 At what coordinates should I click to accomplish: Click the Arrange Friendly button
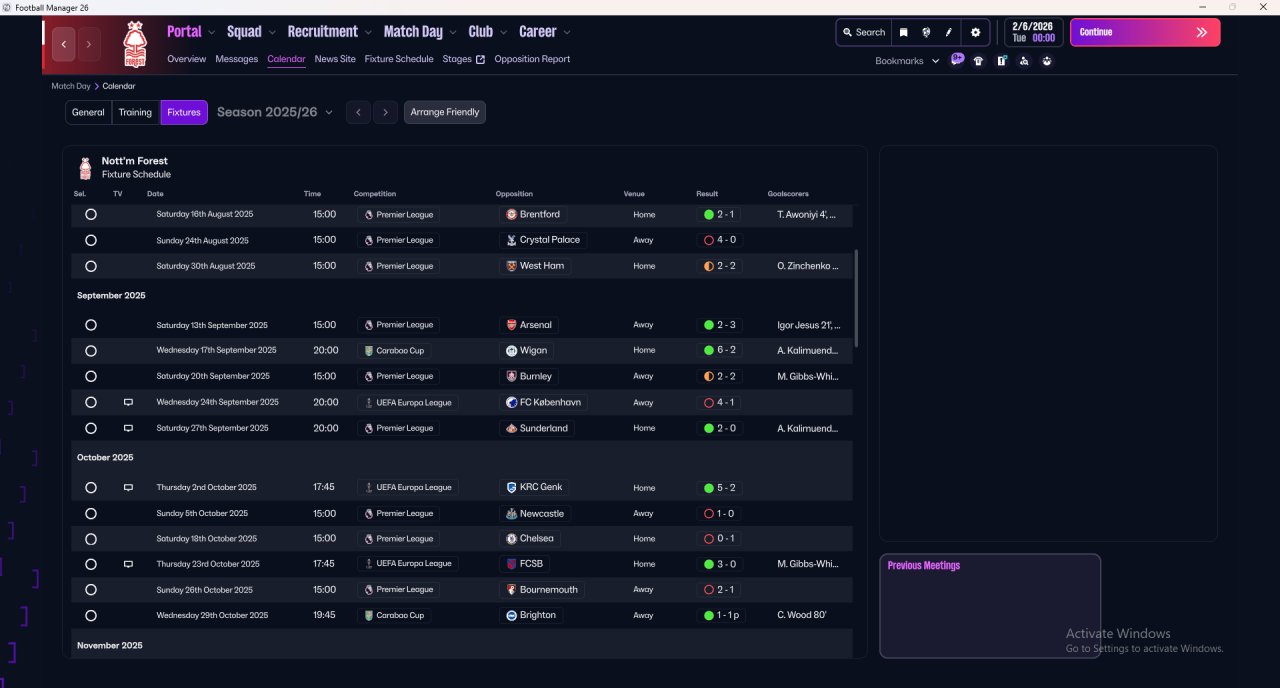[445, 112]
